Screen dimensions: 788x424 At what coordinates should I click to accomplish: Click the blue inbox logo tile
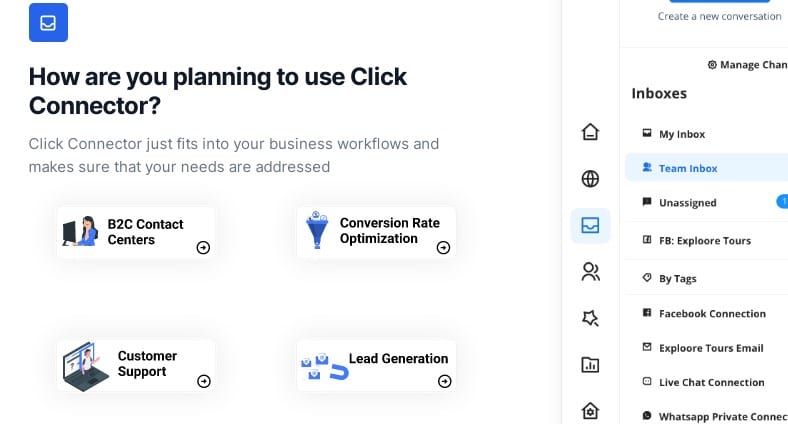(48, 23)
